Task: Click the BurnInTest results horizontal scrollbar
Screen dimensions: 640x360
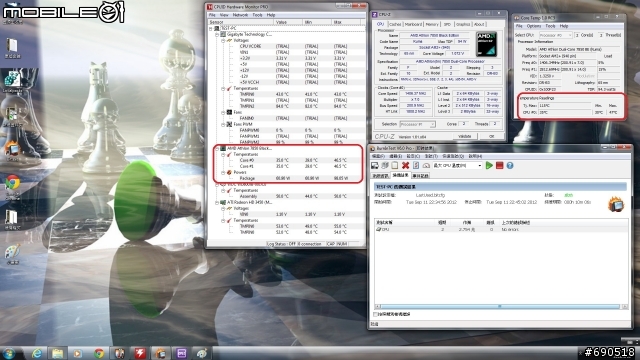Action: tap(501, 306)
